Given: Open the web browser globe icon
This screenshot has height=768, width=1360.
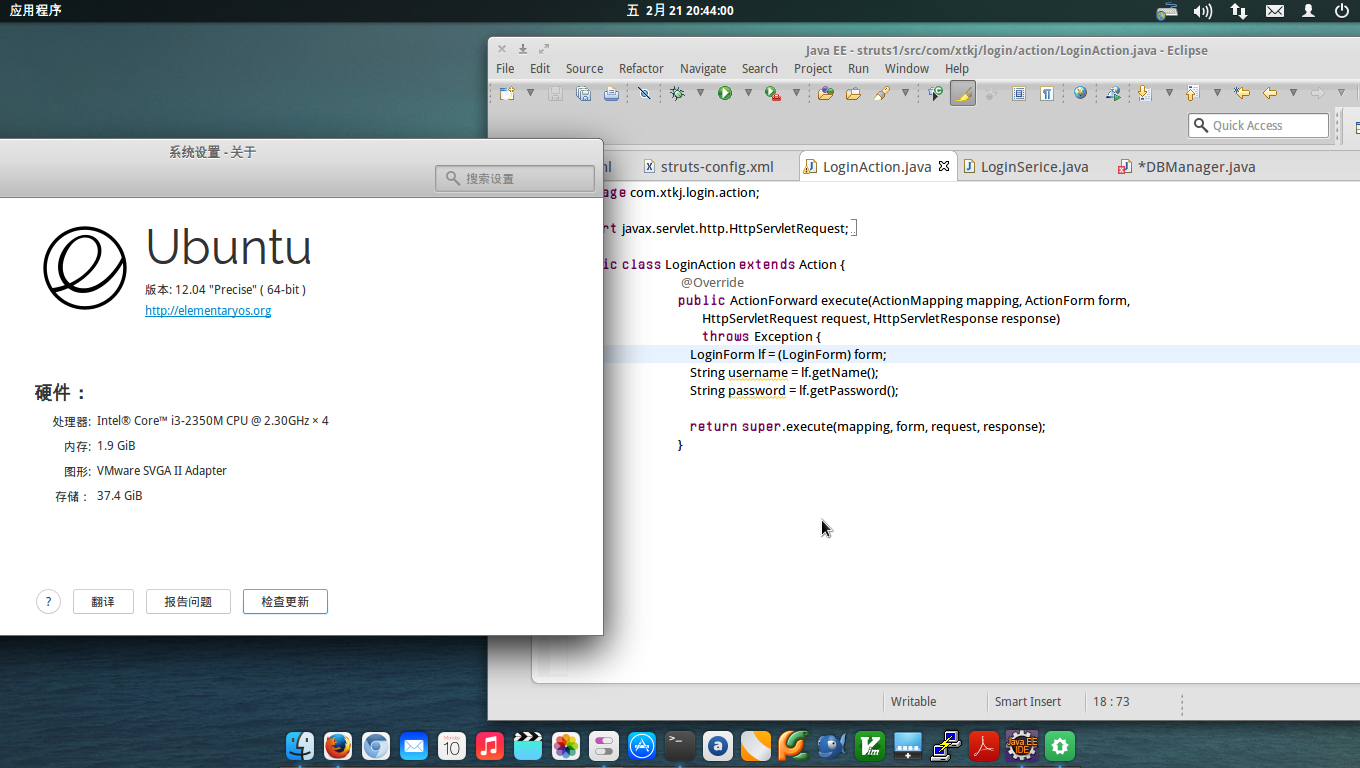Looking at the screenshot, I should coord(1080,93).
